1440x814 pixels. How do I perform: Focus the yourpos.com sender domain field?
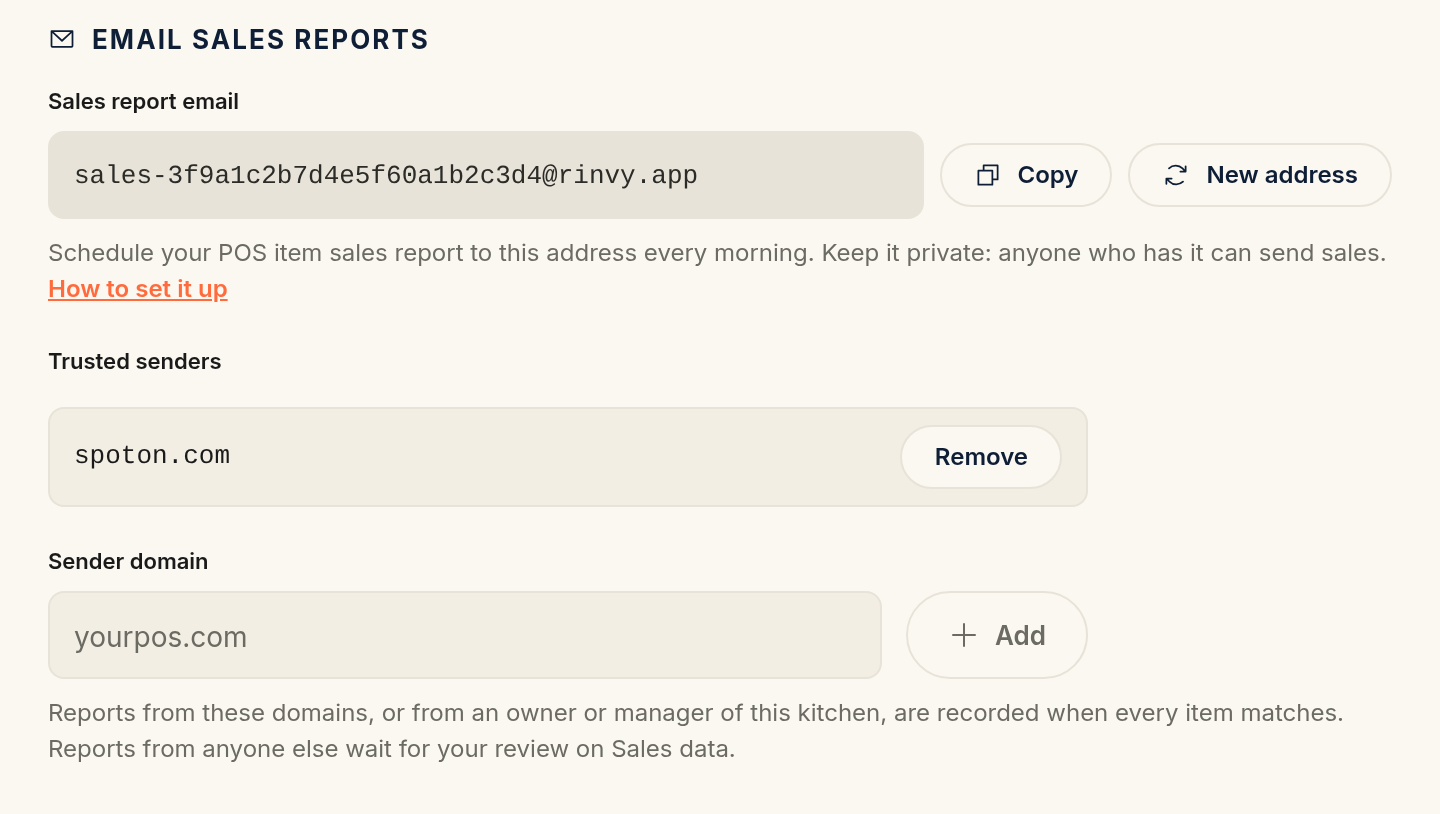point(465,635)
